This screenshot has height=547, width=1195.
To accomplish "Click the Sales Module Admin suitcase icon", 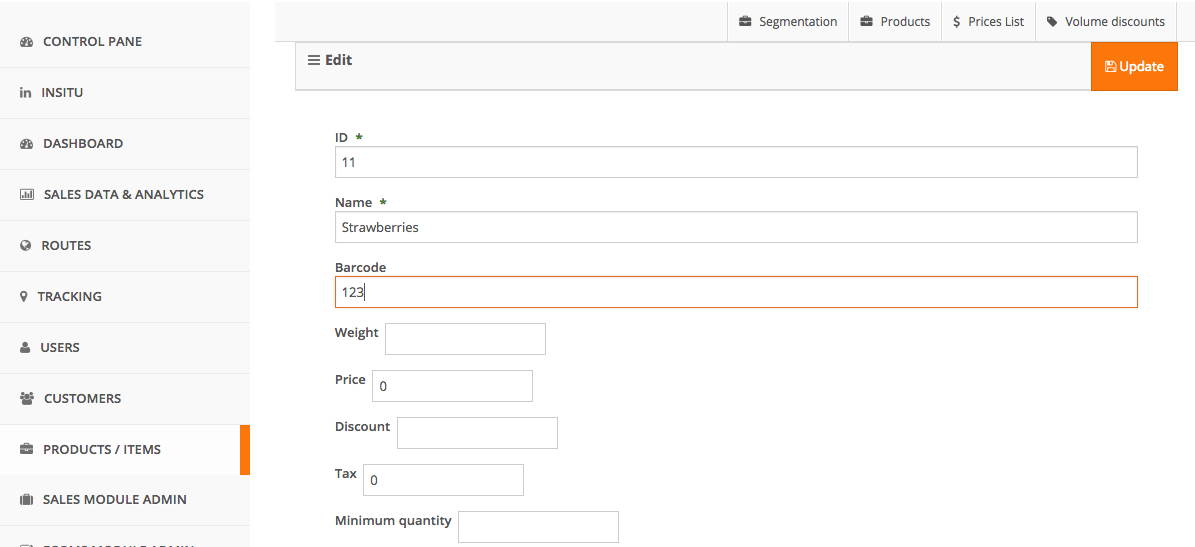I will pyautogui.click(x=27, y=500).
